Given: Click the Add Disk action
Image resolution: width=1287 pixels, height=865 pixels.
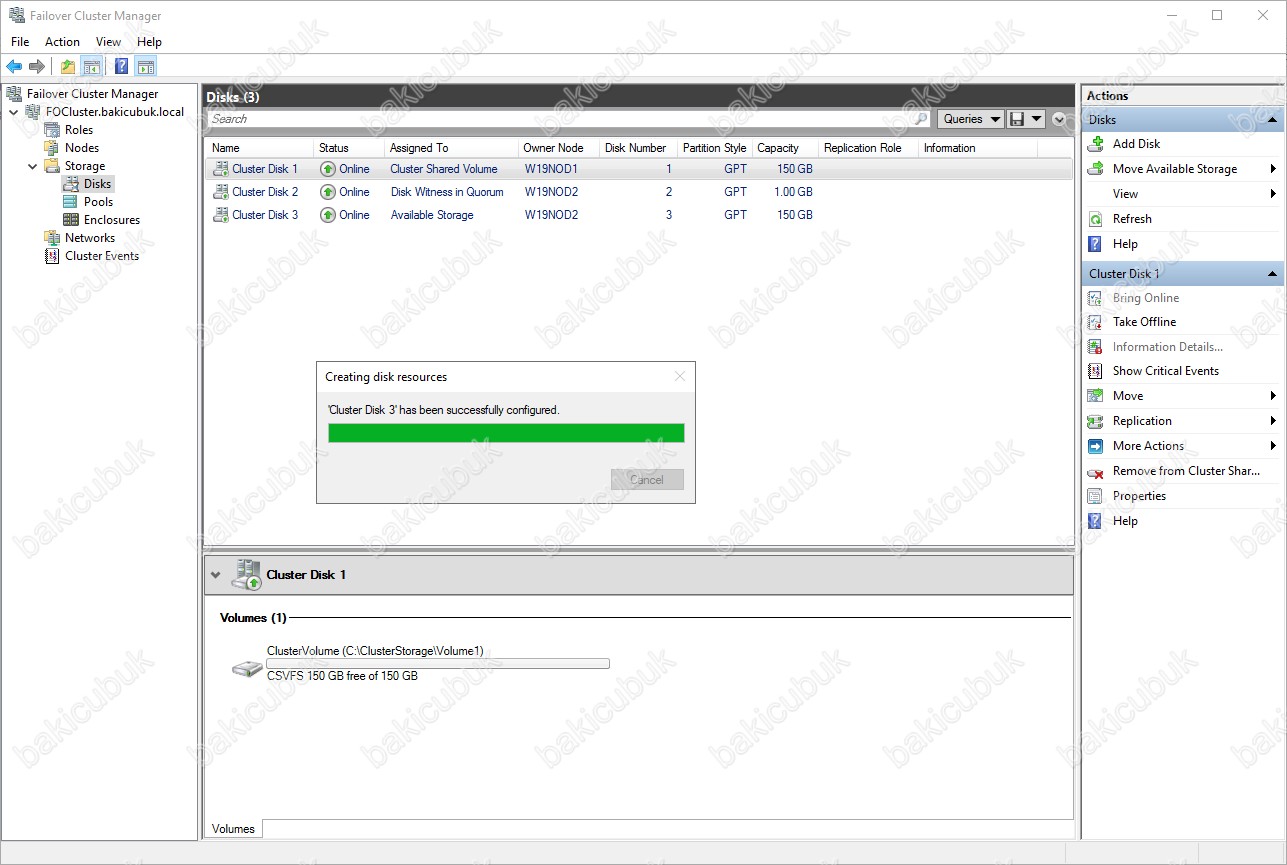Looking at the screenshot, I should click(1136, 144).
